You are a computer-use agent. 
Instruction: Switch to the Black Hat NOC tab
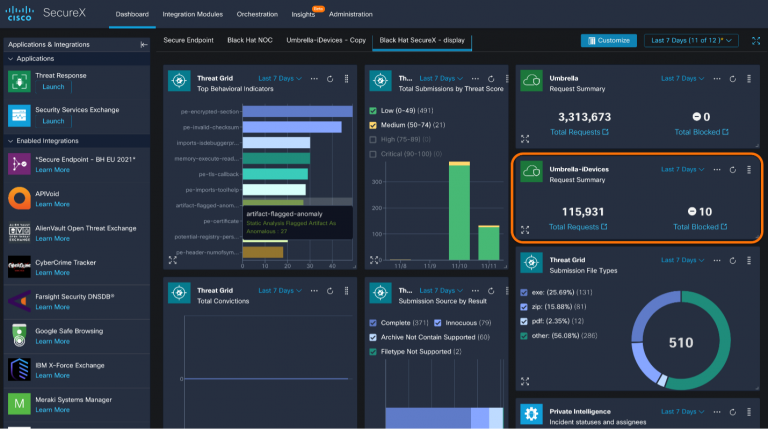(252, 41)
